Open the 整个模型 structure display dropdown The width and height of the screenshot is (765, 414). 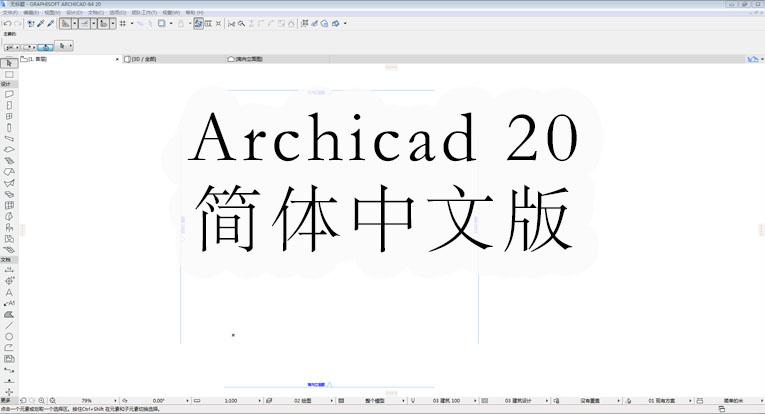(x=403, y=401)
